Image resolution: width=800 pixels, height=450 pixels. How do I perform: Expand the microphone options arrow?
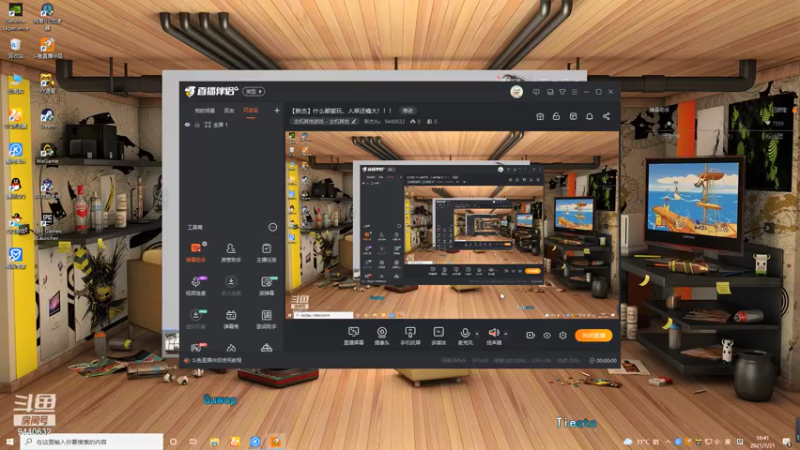coord(477,334)
